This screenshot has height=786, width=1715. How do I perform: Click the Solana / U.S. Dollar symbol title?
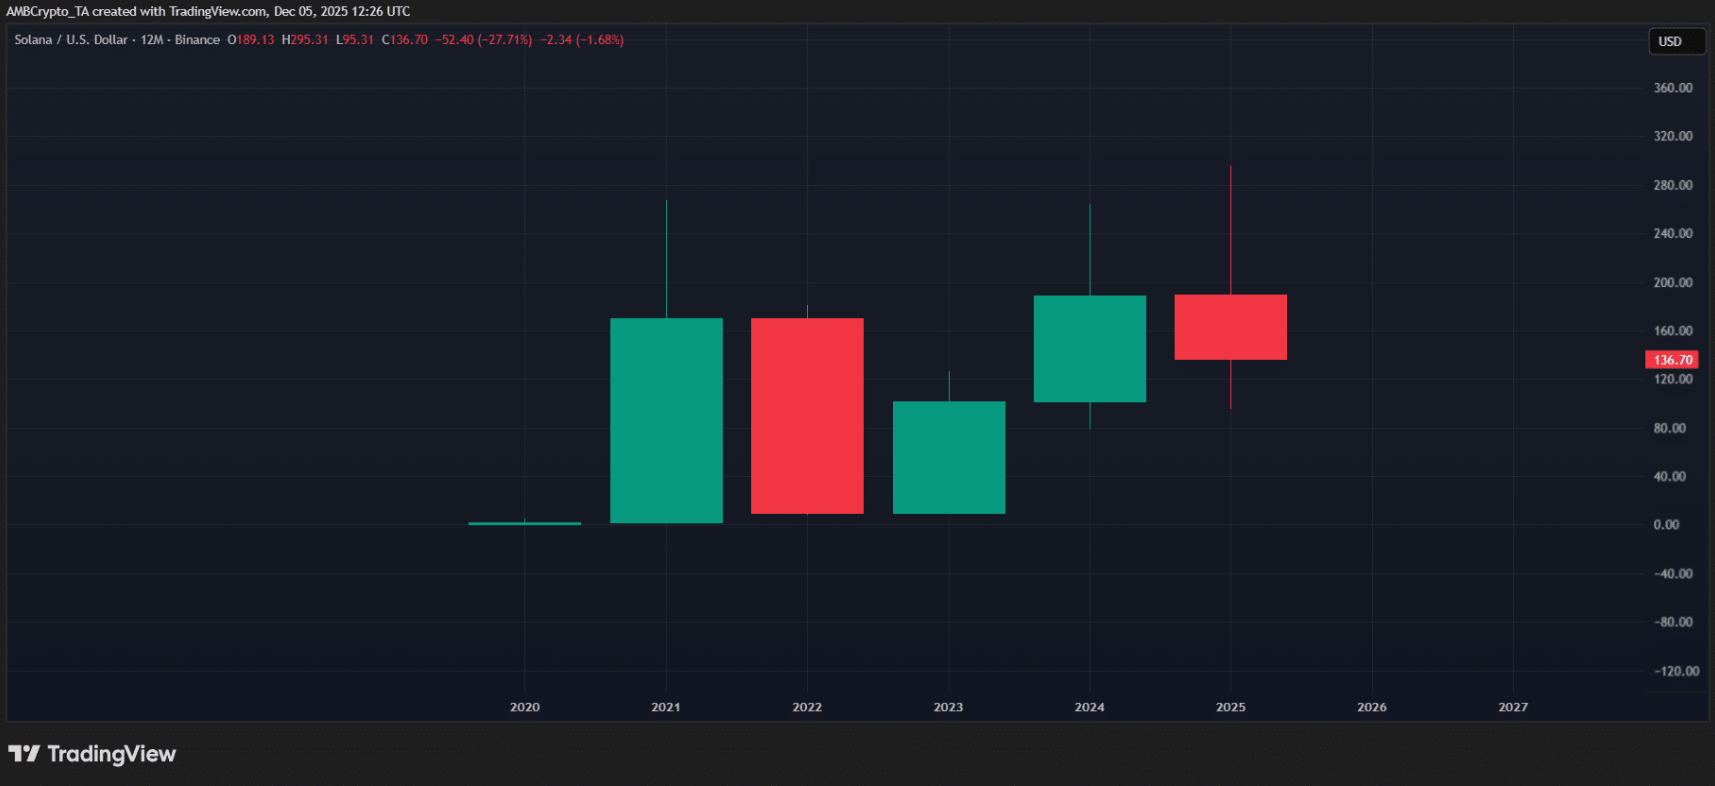71,40
